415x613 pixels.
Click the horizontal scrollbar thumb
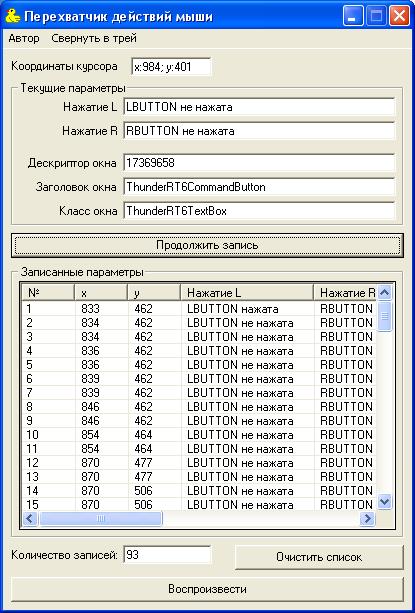click(x=100, y=518)
